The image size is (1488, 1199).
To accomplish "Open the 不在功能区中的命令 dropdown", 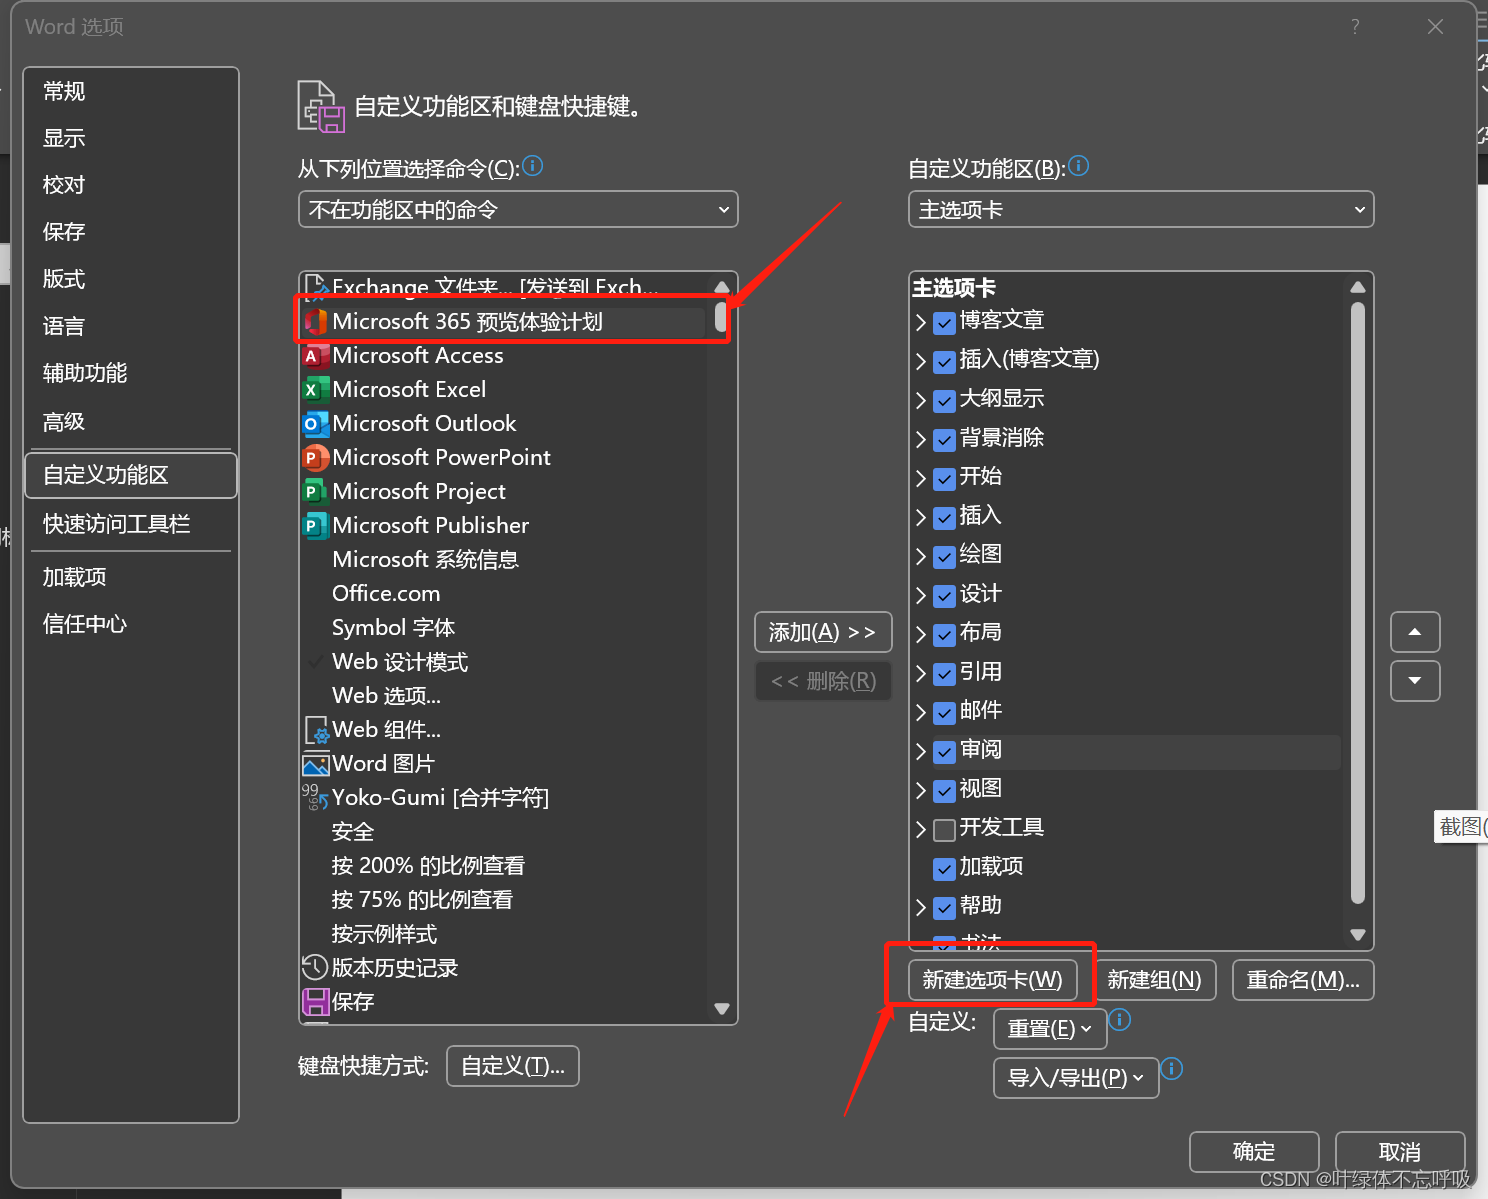I will [x=518, y=209].
